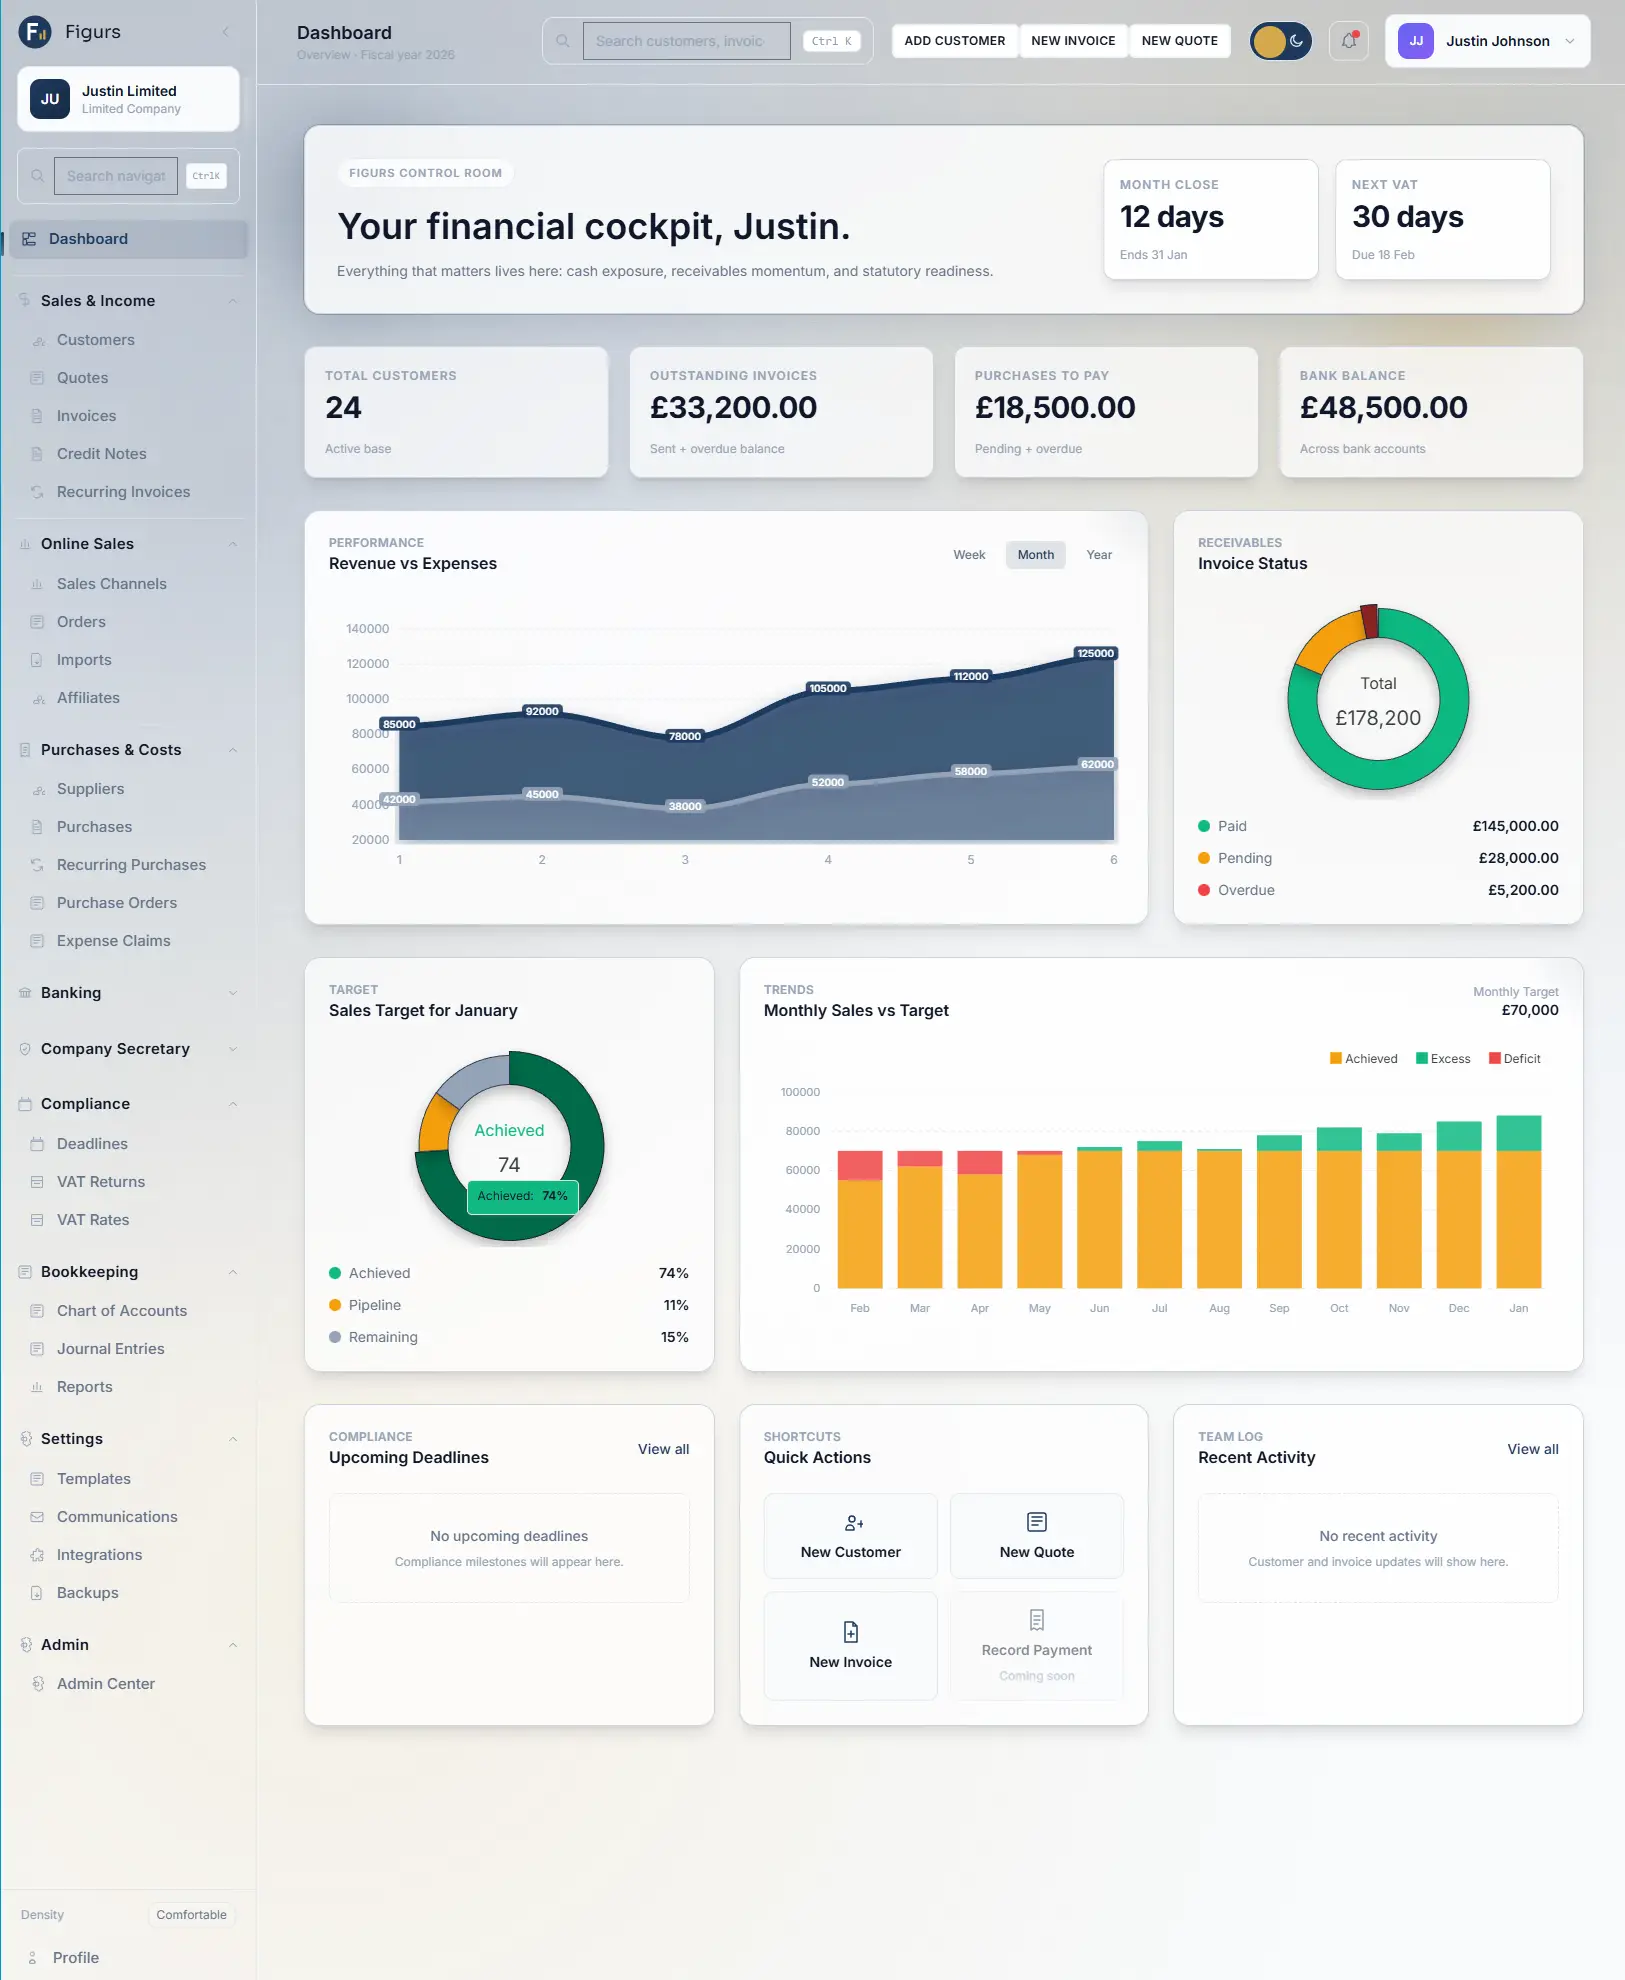This screenshot has height=1980, width=1625.
Task: Select the New Quote shortcut icon
Action: (1035, 1523)
